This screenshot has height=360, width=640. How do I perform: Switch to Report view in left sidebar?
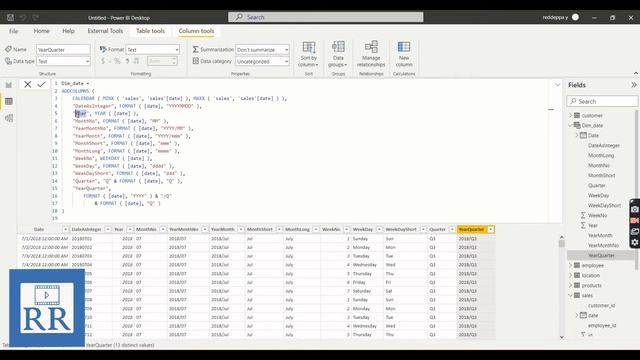pos(9,85)
